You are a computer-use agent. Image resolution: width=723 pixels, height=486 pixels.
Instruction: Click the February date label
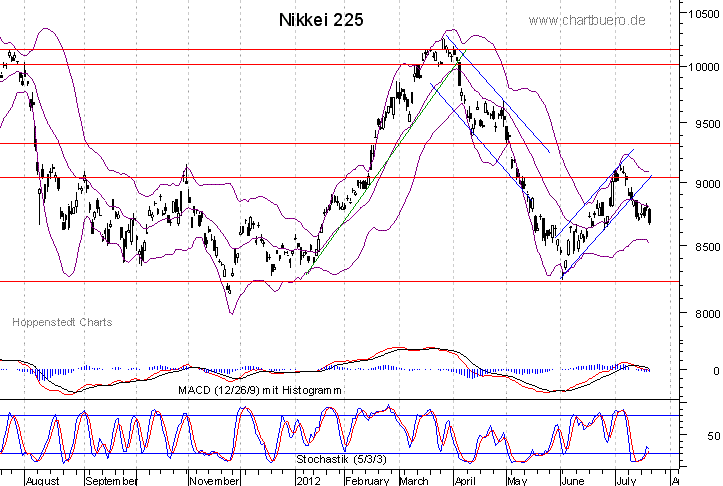(x=367, y=481)
